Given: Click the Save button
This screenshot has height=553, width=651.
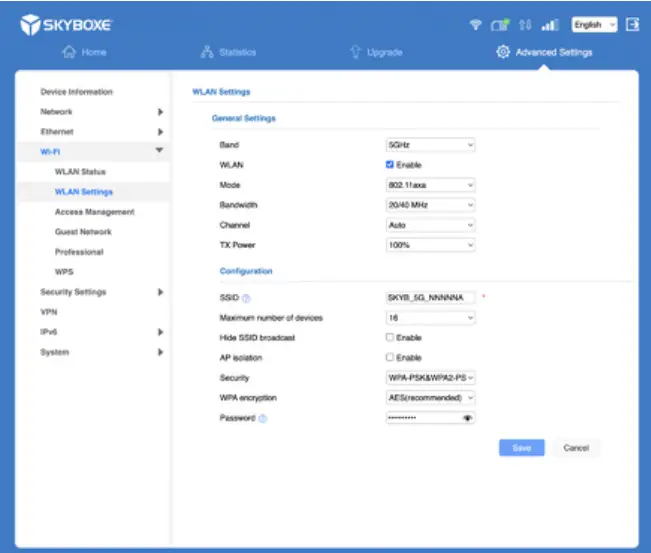Looking at the screenshot, I should pos(521,448).
